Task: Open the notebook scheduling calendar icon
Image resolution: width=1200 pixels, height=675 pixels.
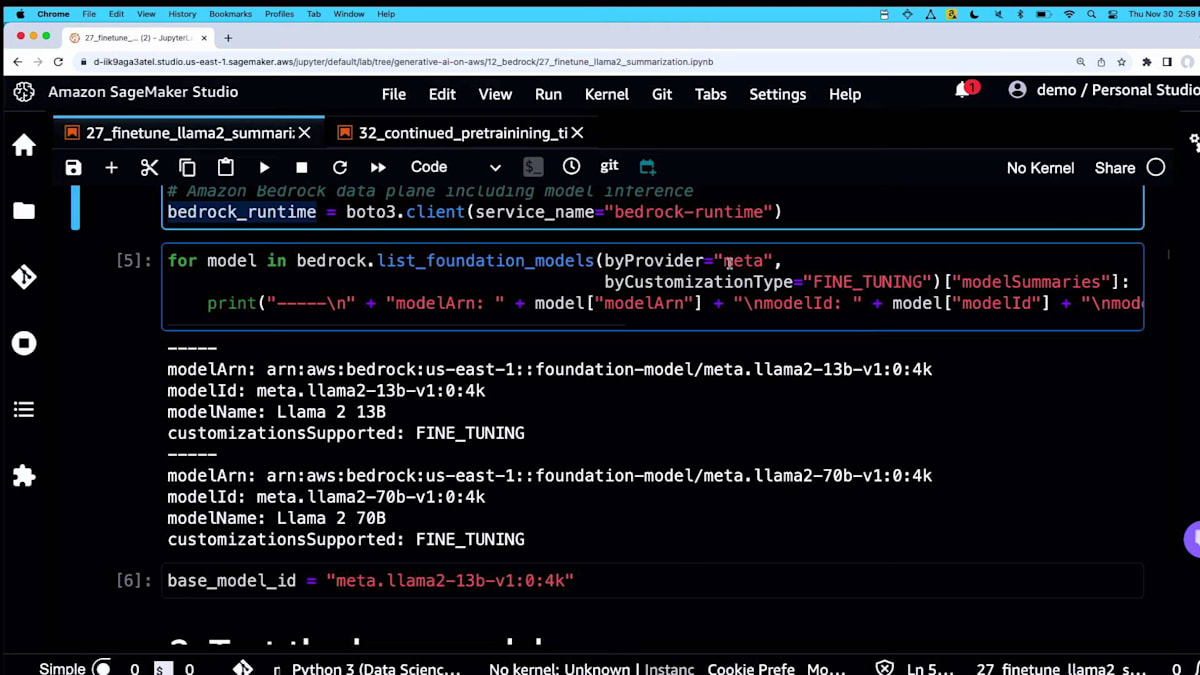Action: pyautogui.click(x=647, y=167)
